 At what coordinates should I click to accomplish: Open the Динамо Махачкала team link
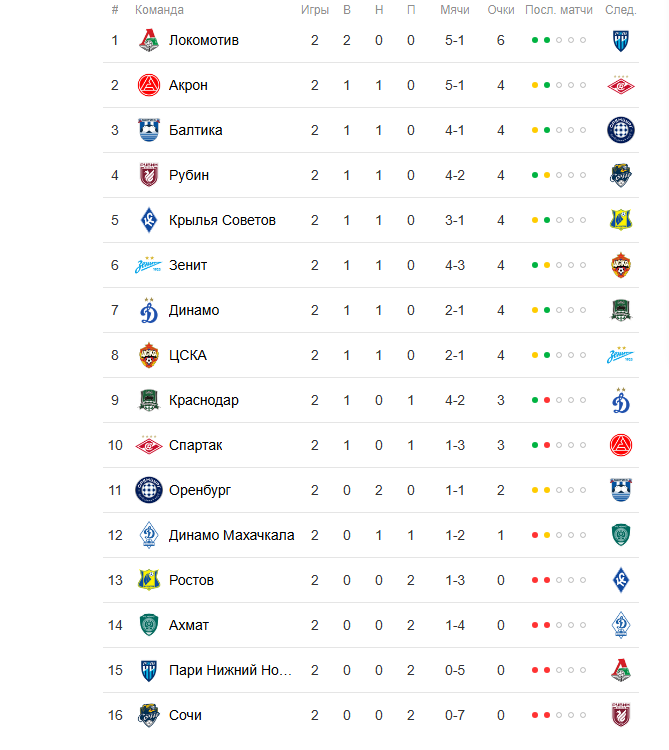click(231, 535)
